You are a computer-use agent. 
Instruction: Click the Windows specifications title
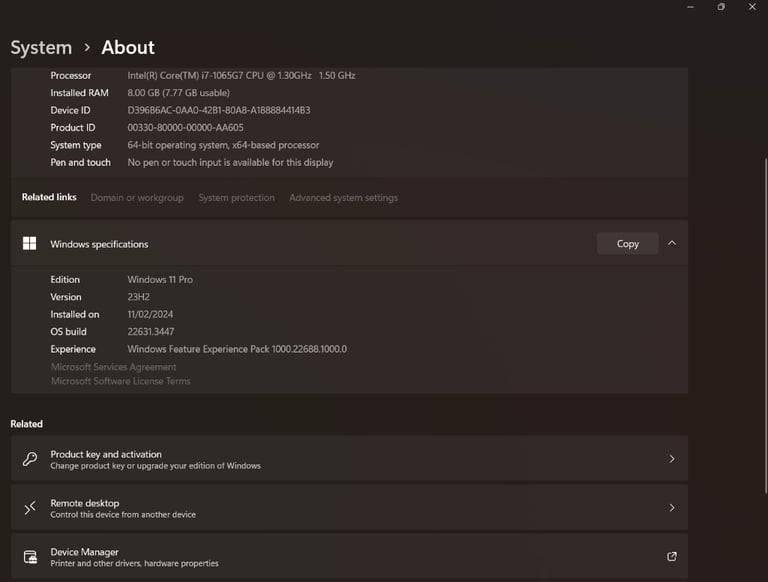point(99,244)
